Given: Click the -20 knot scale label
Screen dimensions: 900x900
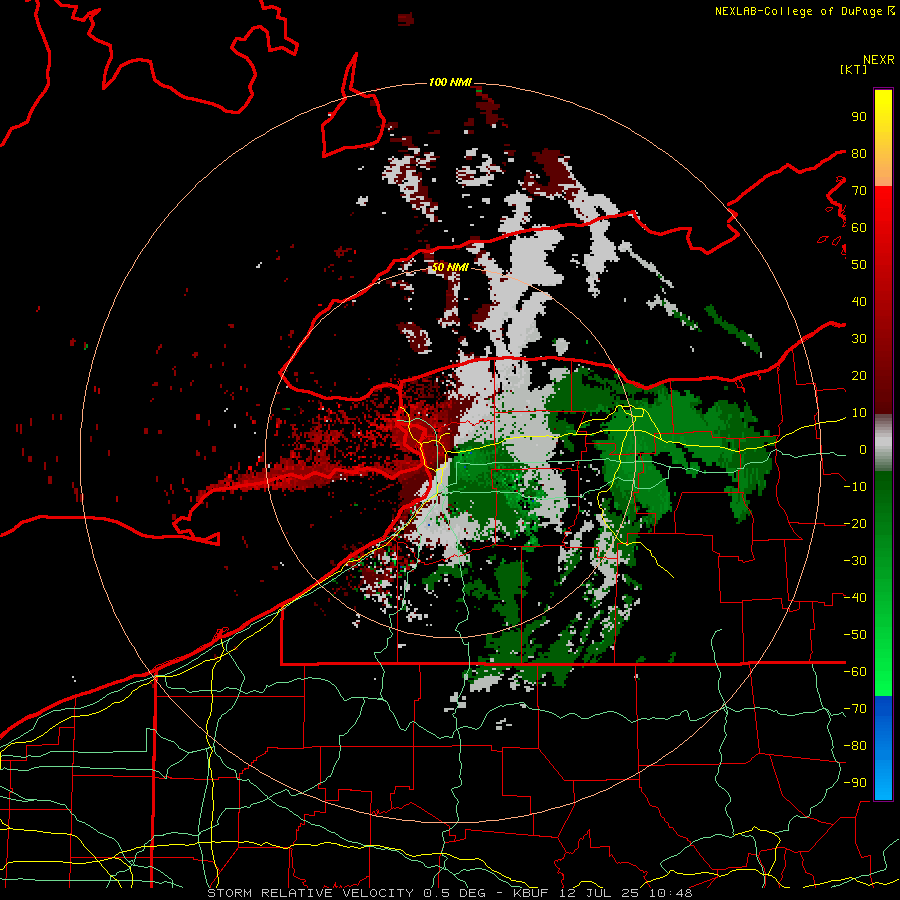Looking at the screenshot, I should pyautogui.click(x=855, y=523).
